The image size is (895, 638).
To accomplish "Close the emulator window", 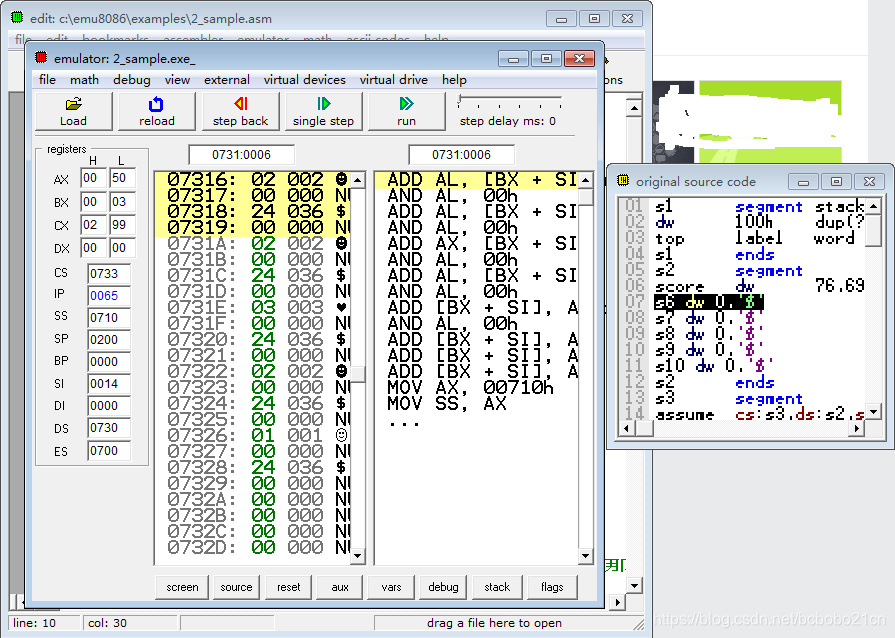I will [579, 59].
